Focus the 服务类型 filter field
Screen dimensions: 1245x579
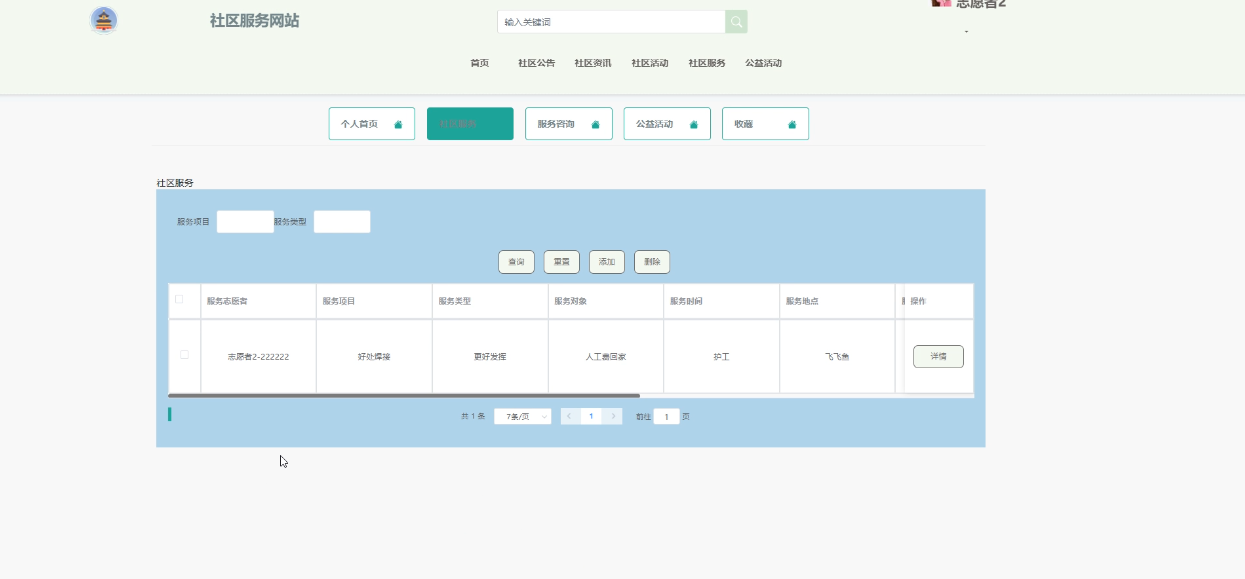[342, 222]
